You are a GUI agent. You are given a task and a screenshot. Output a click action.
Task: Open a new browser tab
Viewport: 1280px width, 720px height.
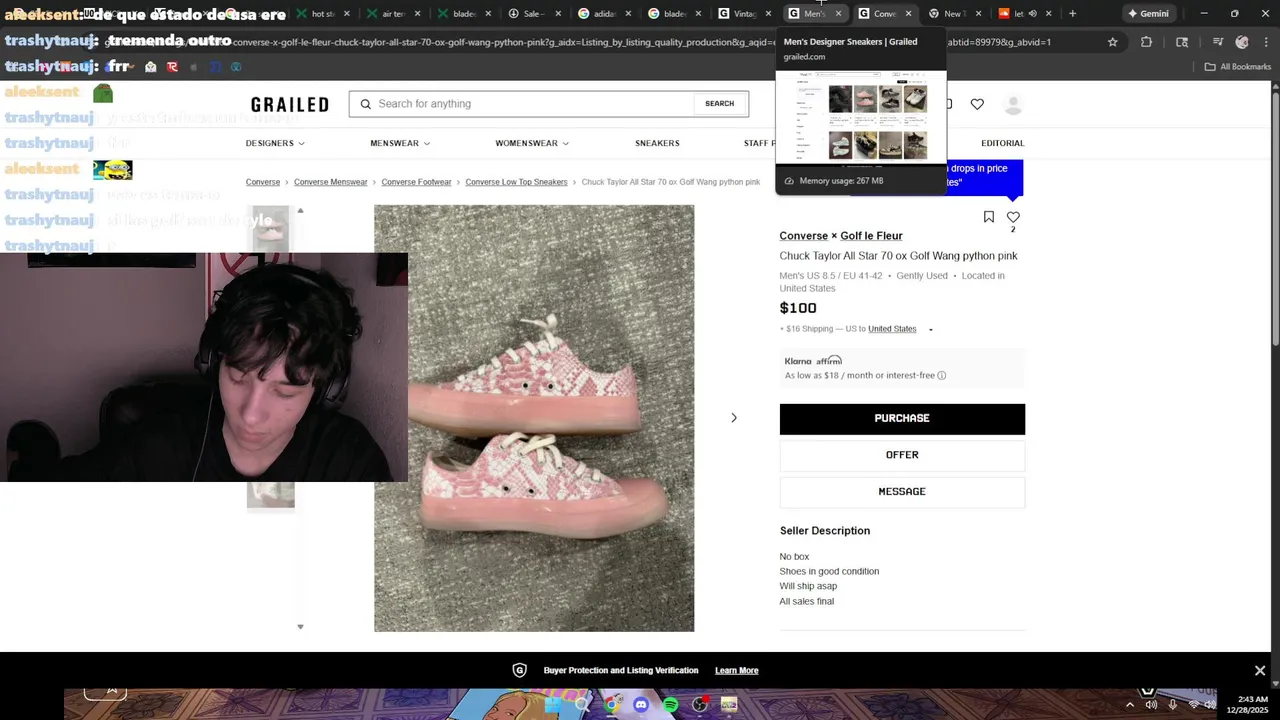(x=1072, y=14)
